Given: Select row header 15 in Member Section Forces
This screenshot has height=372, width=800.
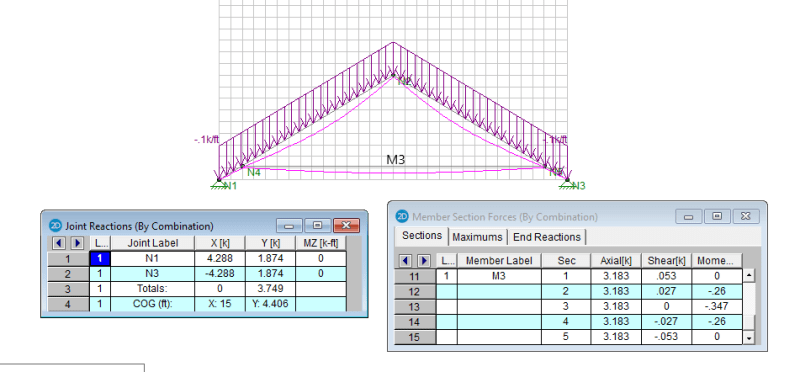Looking at the screenshot, I should 415,337.
